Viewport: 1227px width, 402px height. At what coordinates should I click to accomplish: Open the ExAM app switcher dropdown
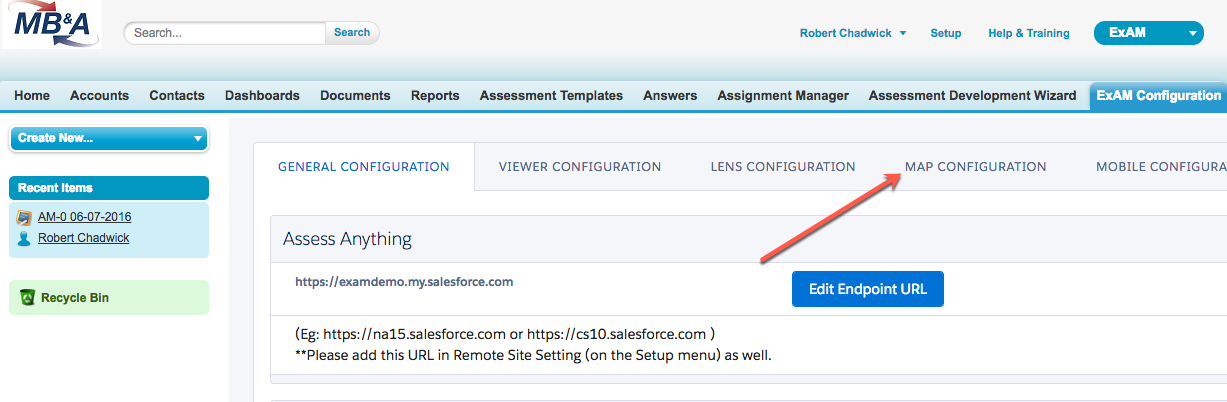click(1148, 33)
